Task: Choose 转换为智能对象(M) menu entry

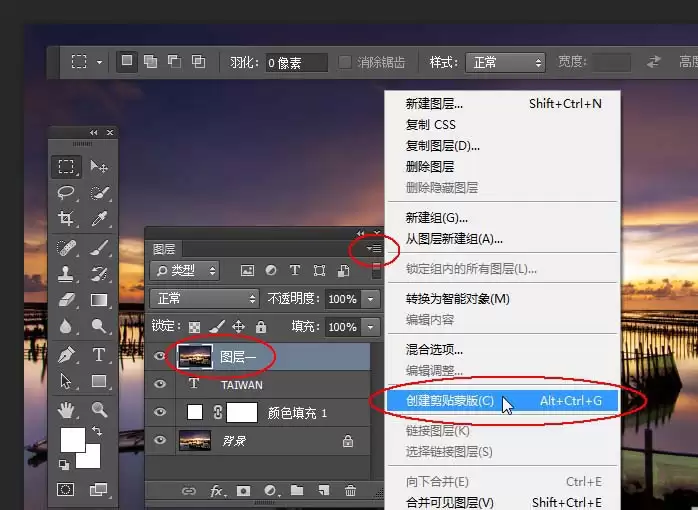Action: [458, 299]
